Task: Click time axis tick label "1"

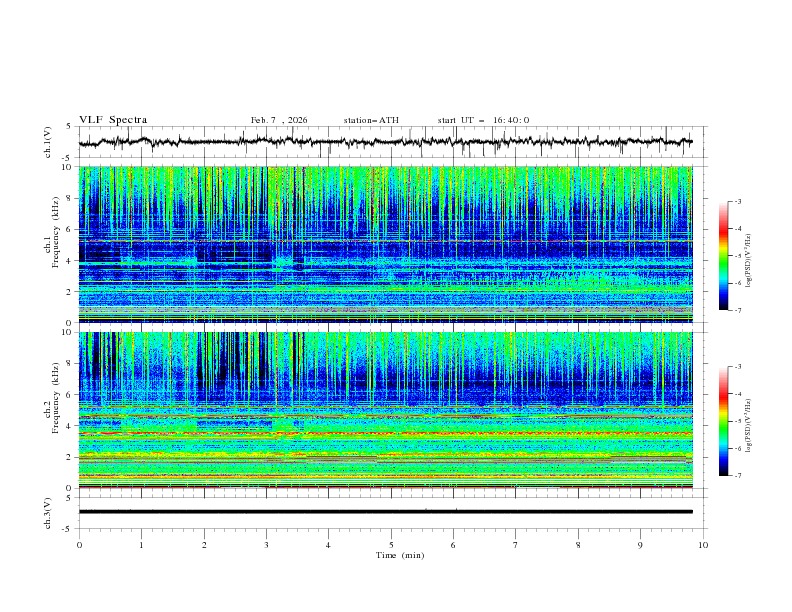Action: [141, 545]
